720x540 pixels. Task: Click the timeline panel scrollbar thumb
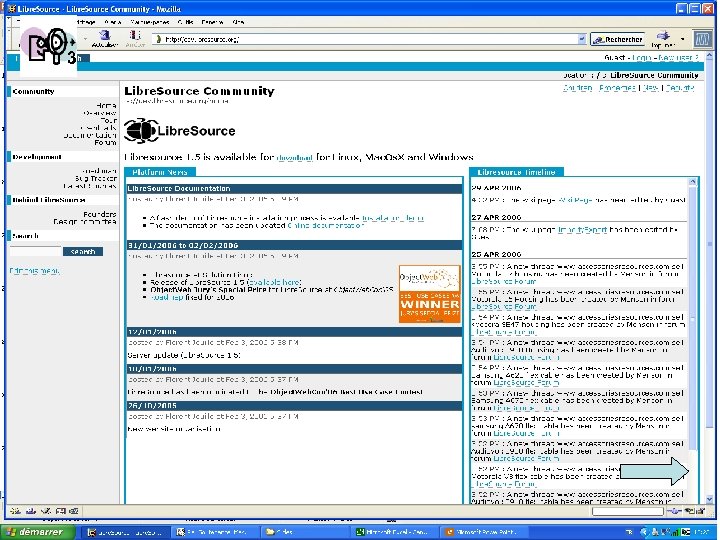pyautogui.click(x=692, y=318)
